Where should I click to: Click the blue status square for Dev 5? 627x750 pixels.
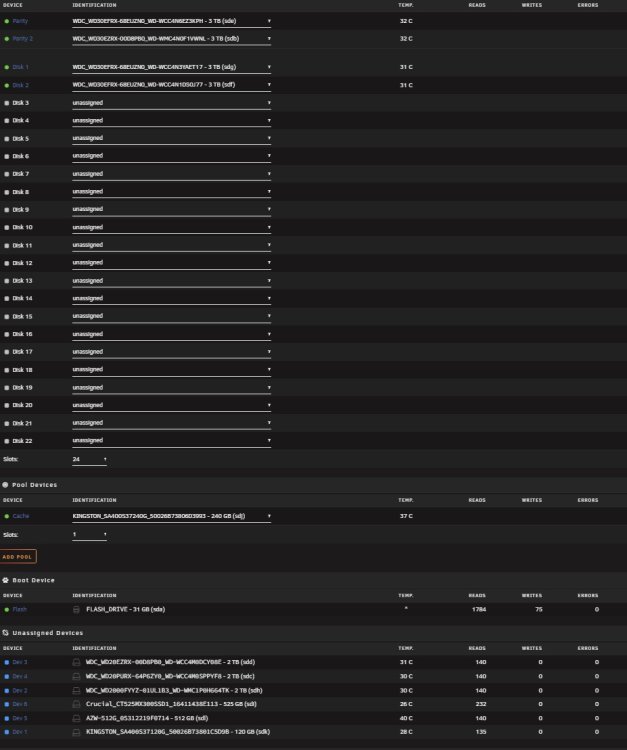tap(7, 718)
